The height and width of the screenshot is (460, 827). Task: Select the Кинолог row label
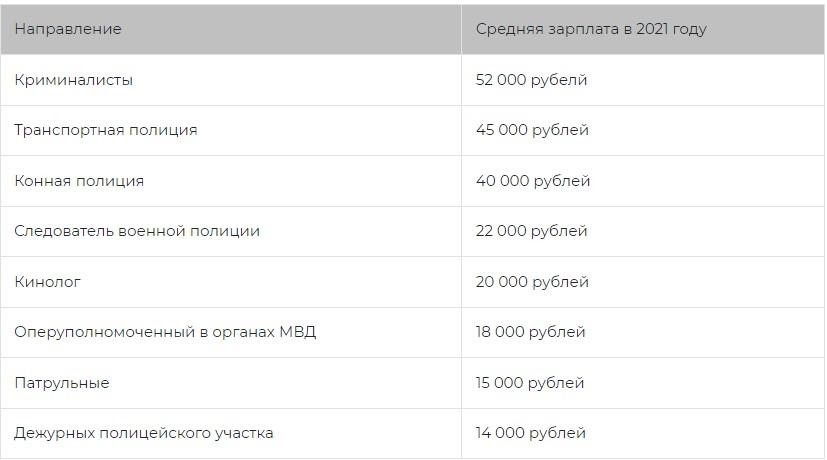pyautogui.click(x=47, y=282)
